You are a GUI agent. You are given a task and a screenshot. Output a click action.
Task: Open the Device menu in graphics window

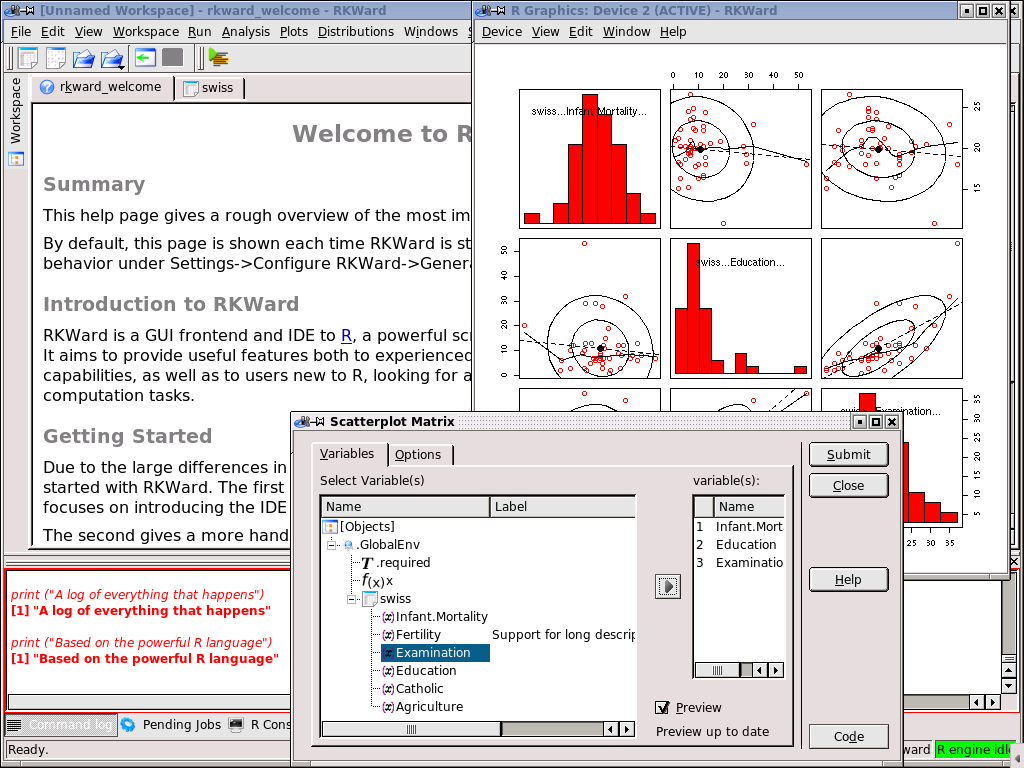point(501,31)
